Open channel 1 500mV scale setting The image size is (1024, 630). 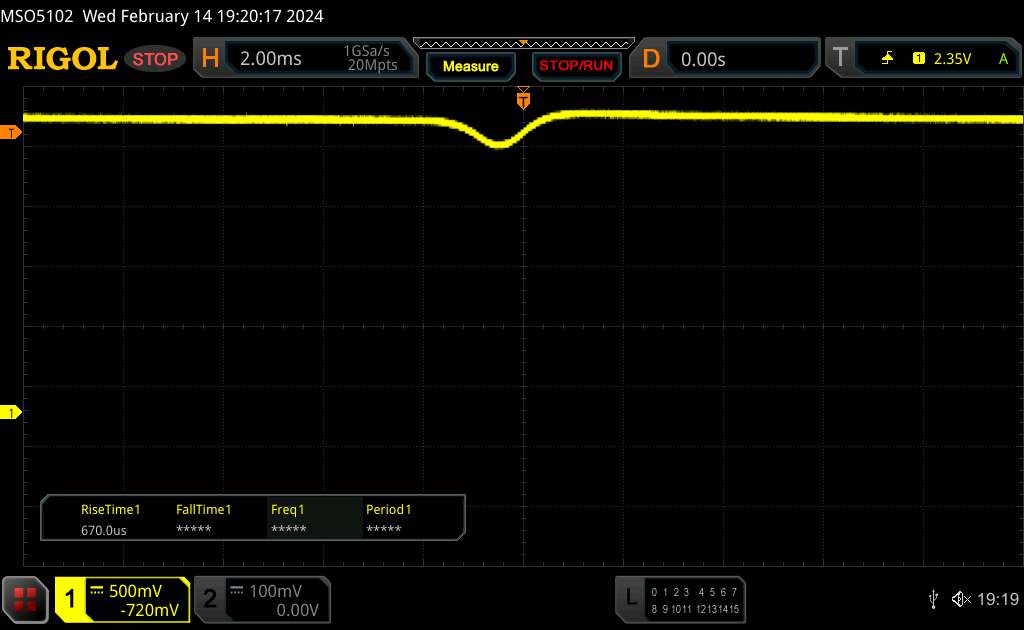pos(135,591)
